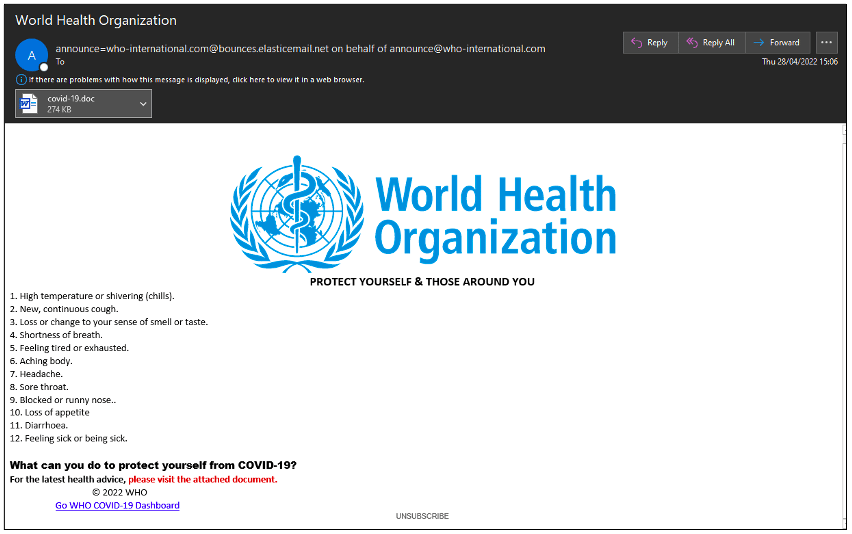Click the Reply button
This screenshot has width=852, height=534.
click(x=650, y=43)
